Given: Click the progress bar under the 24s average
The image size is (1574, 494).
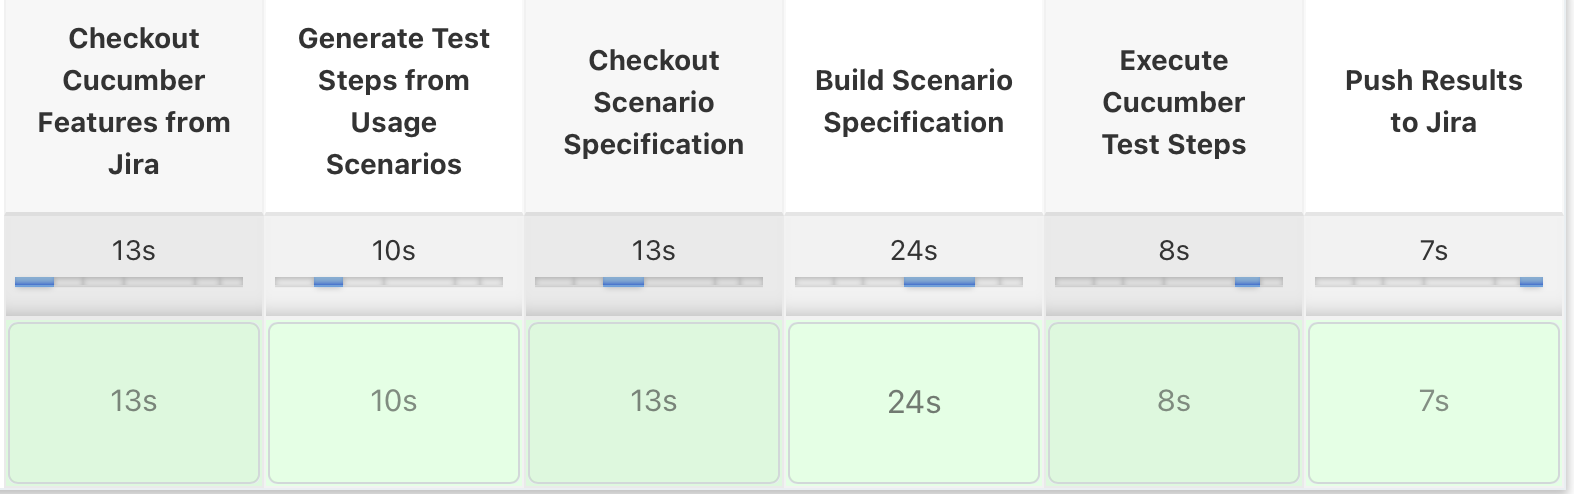Looking at the screenshot, I should click(909, 282).
